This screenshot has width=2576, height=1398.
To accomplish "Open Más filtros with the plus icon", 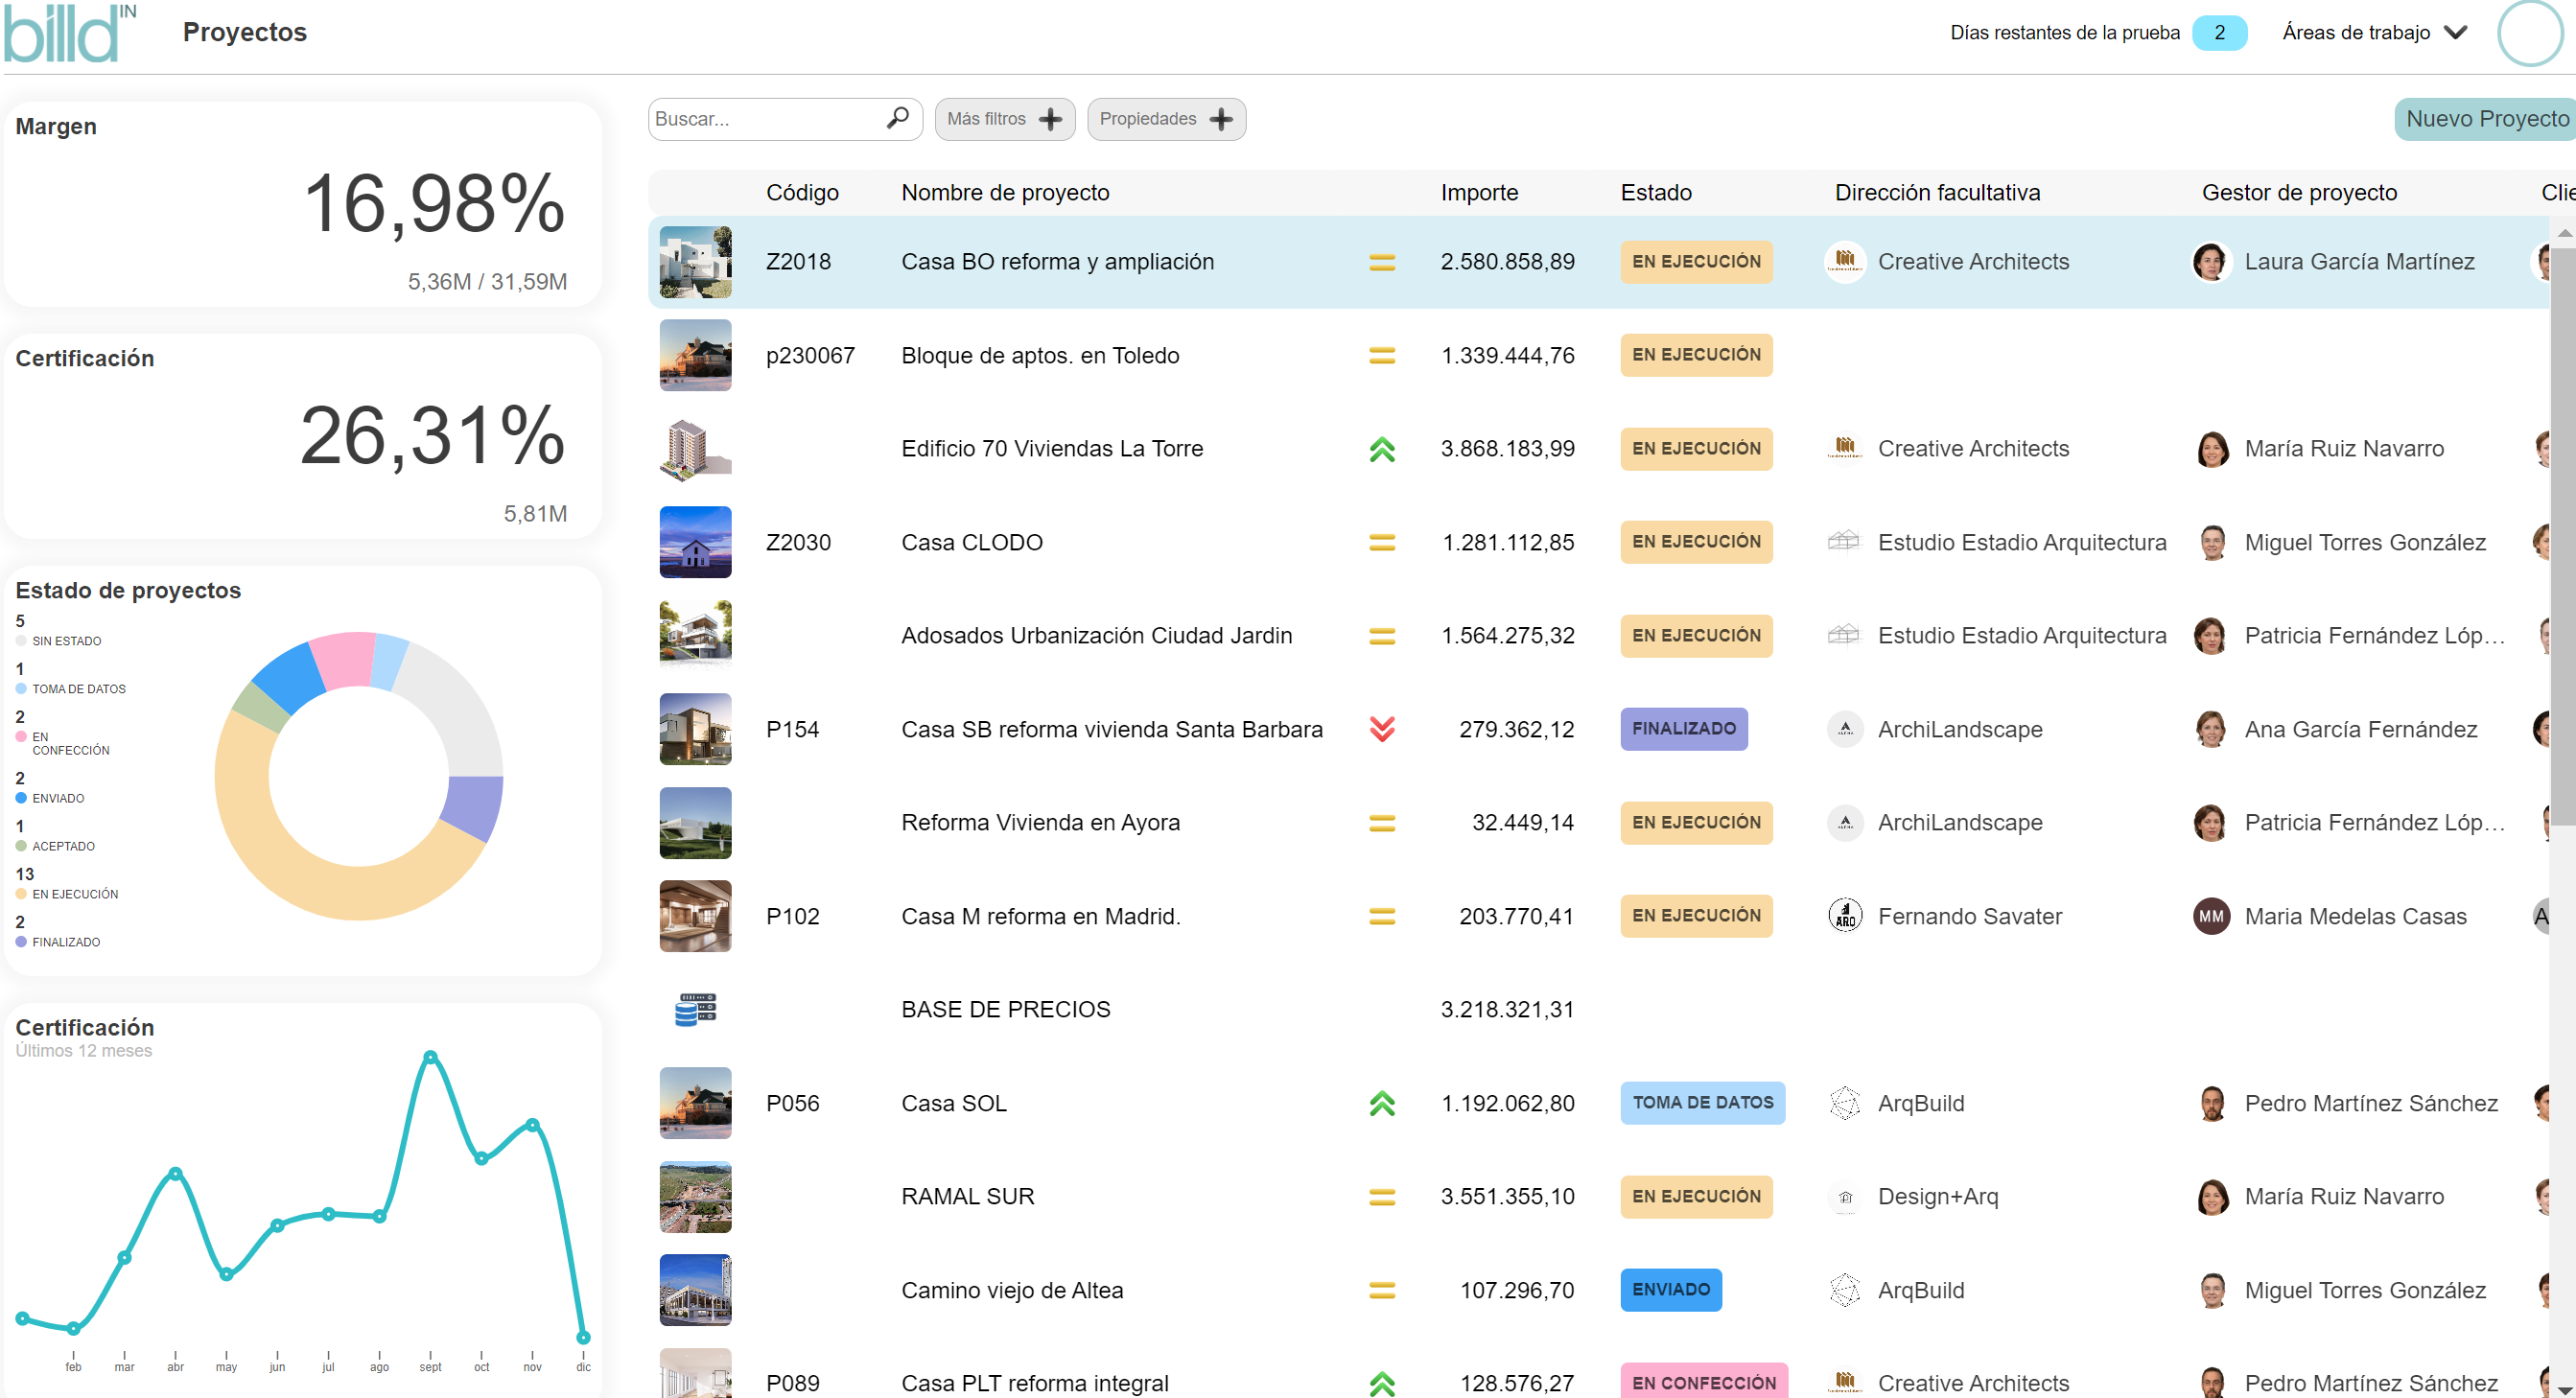I will click(x=1050, y=119).
